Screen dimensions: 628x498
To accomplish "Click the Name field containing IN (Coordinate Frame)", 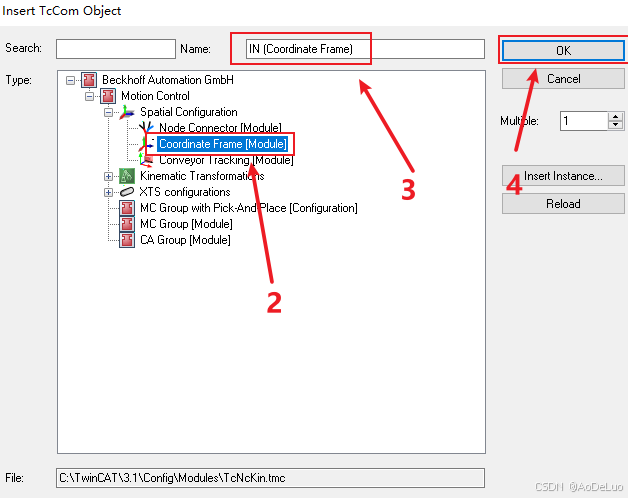I will point(365,49).
